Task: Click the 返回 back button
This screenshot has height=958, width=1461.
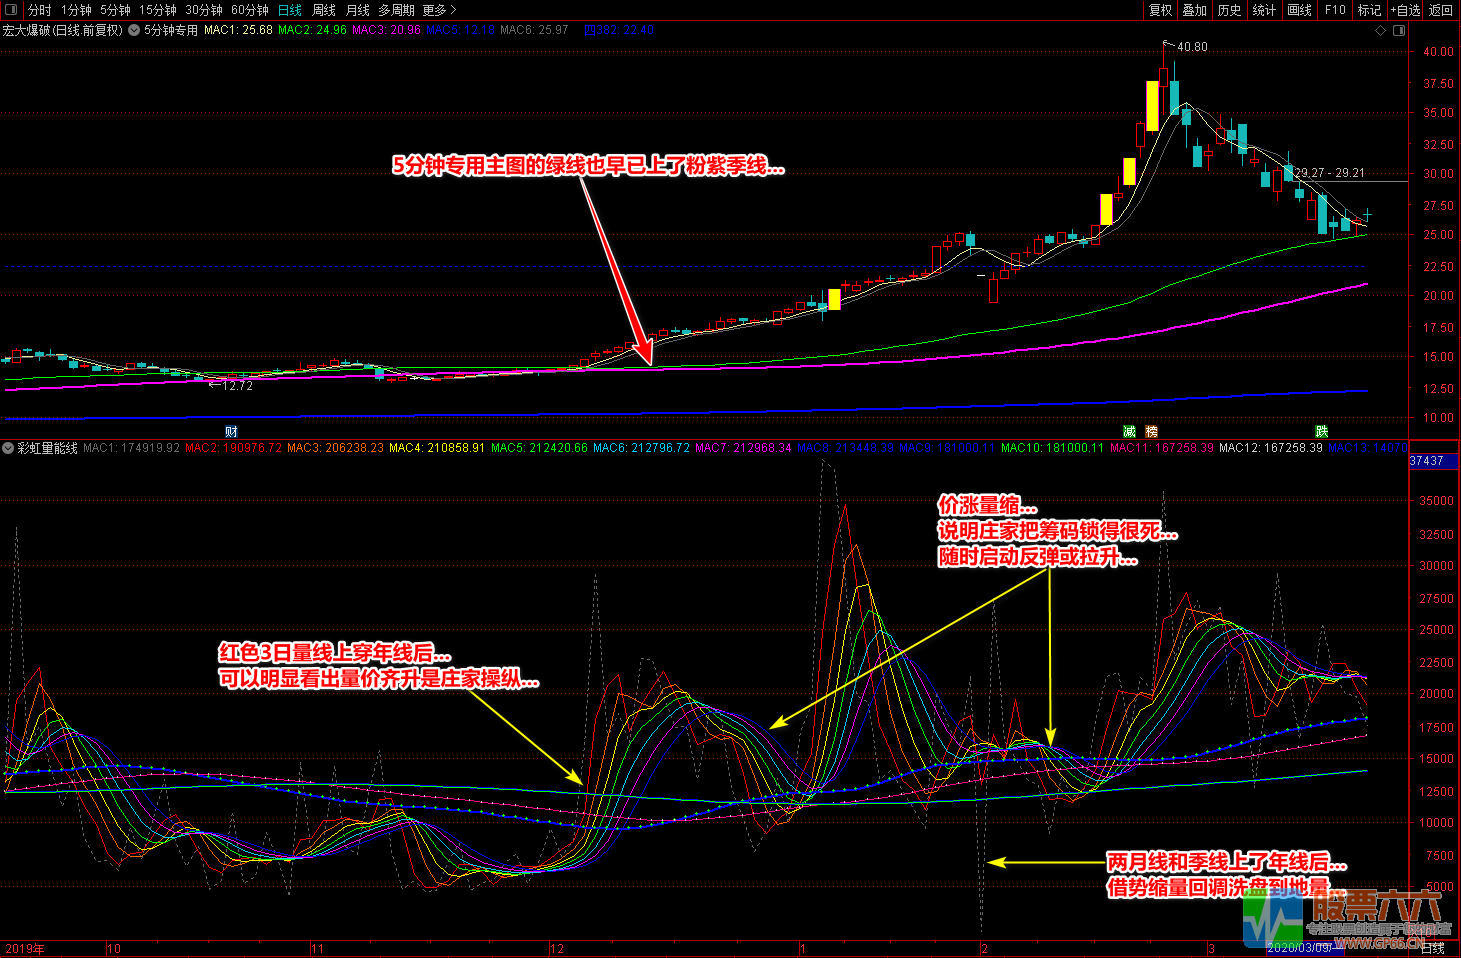Action: (x=1441, y=10)
